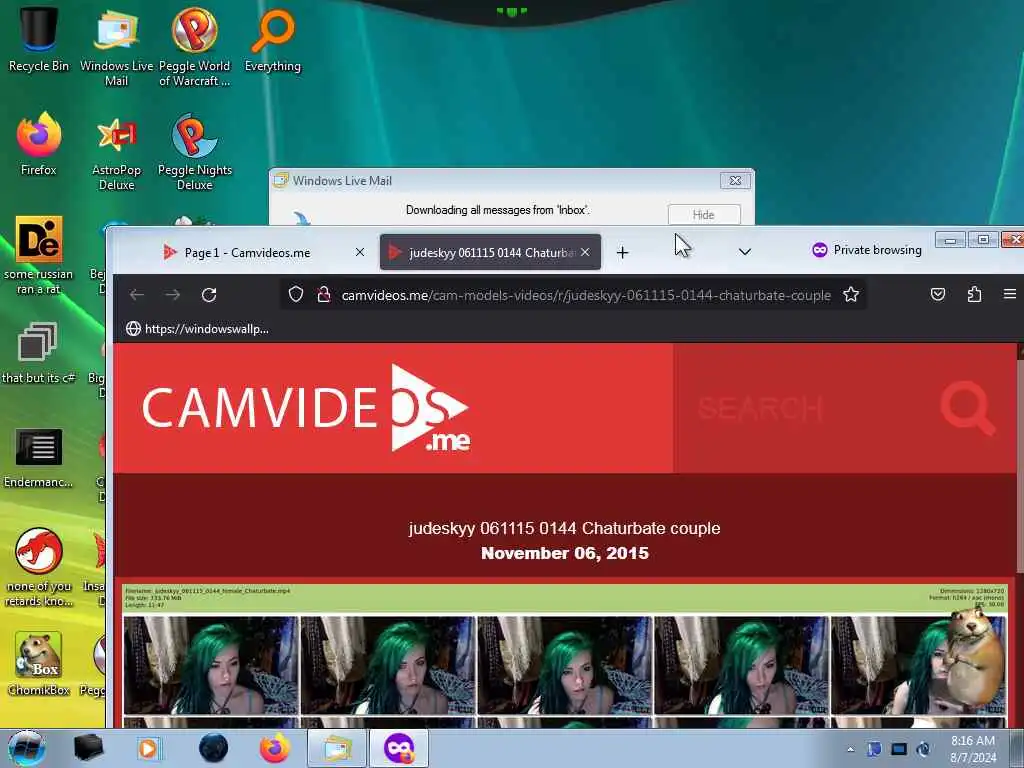This screenshot has width=1024, height=768.
Task: Click Hide in the Windows Live Mail dialog
Action: 704,214
